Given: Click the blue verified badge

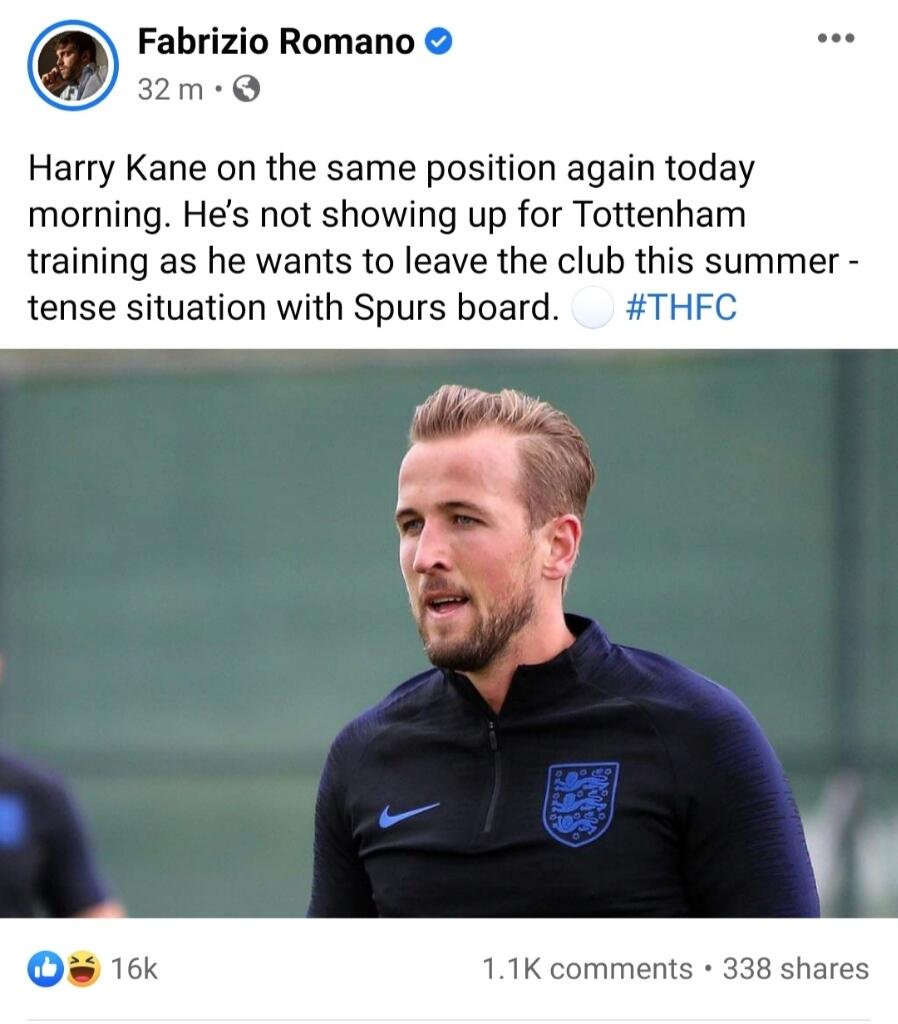Looking at the screenshot, I should (x=439, y=41).
